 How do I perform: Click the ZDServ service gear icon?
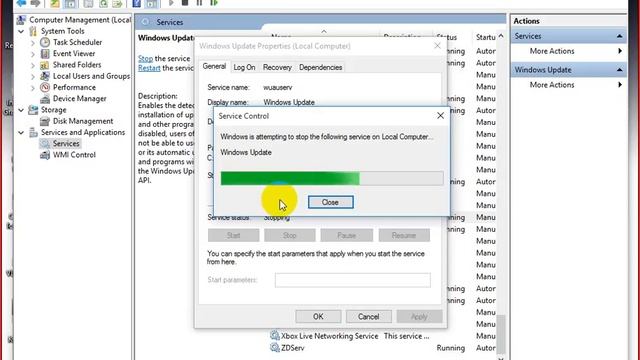pos(275,348)
